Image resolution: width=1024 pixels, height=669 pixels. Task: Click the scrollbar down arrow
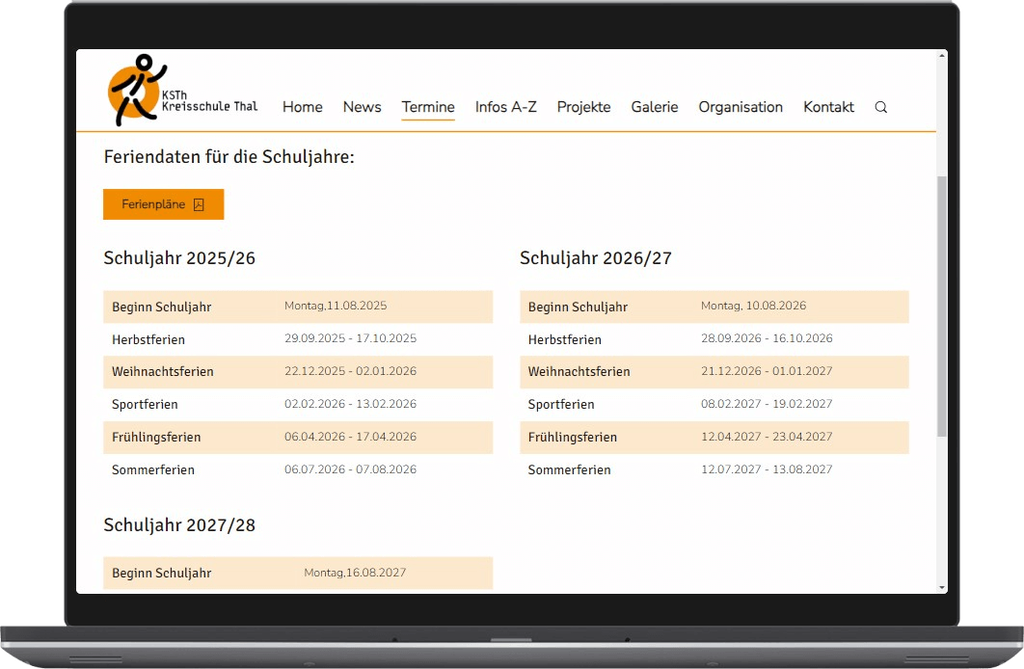pyautogui.click(x=941, y=586)
